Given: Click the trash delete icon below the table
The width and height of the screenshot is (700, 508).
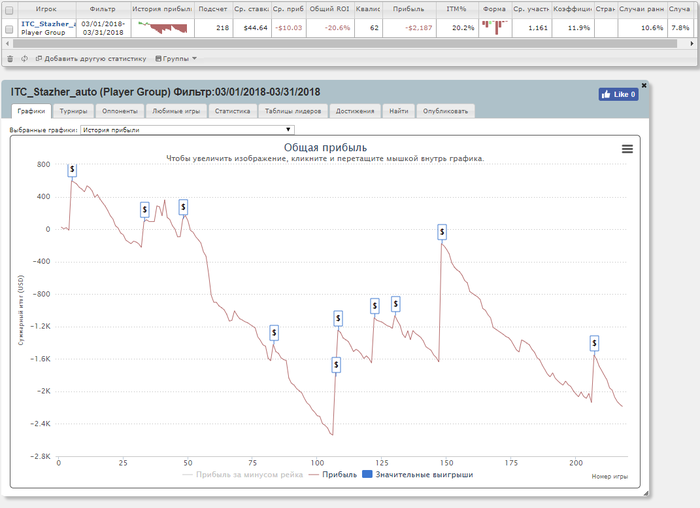Looking at the screenshot, I should click(10, 58).
